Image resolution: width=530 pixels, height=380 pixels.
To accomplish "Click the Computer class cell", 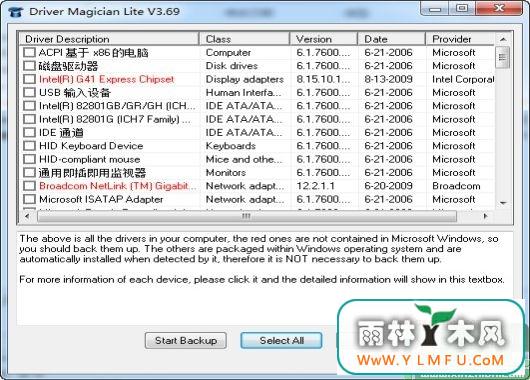I will (x=228, y=52).
